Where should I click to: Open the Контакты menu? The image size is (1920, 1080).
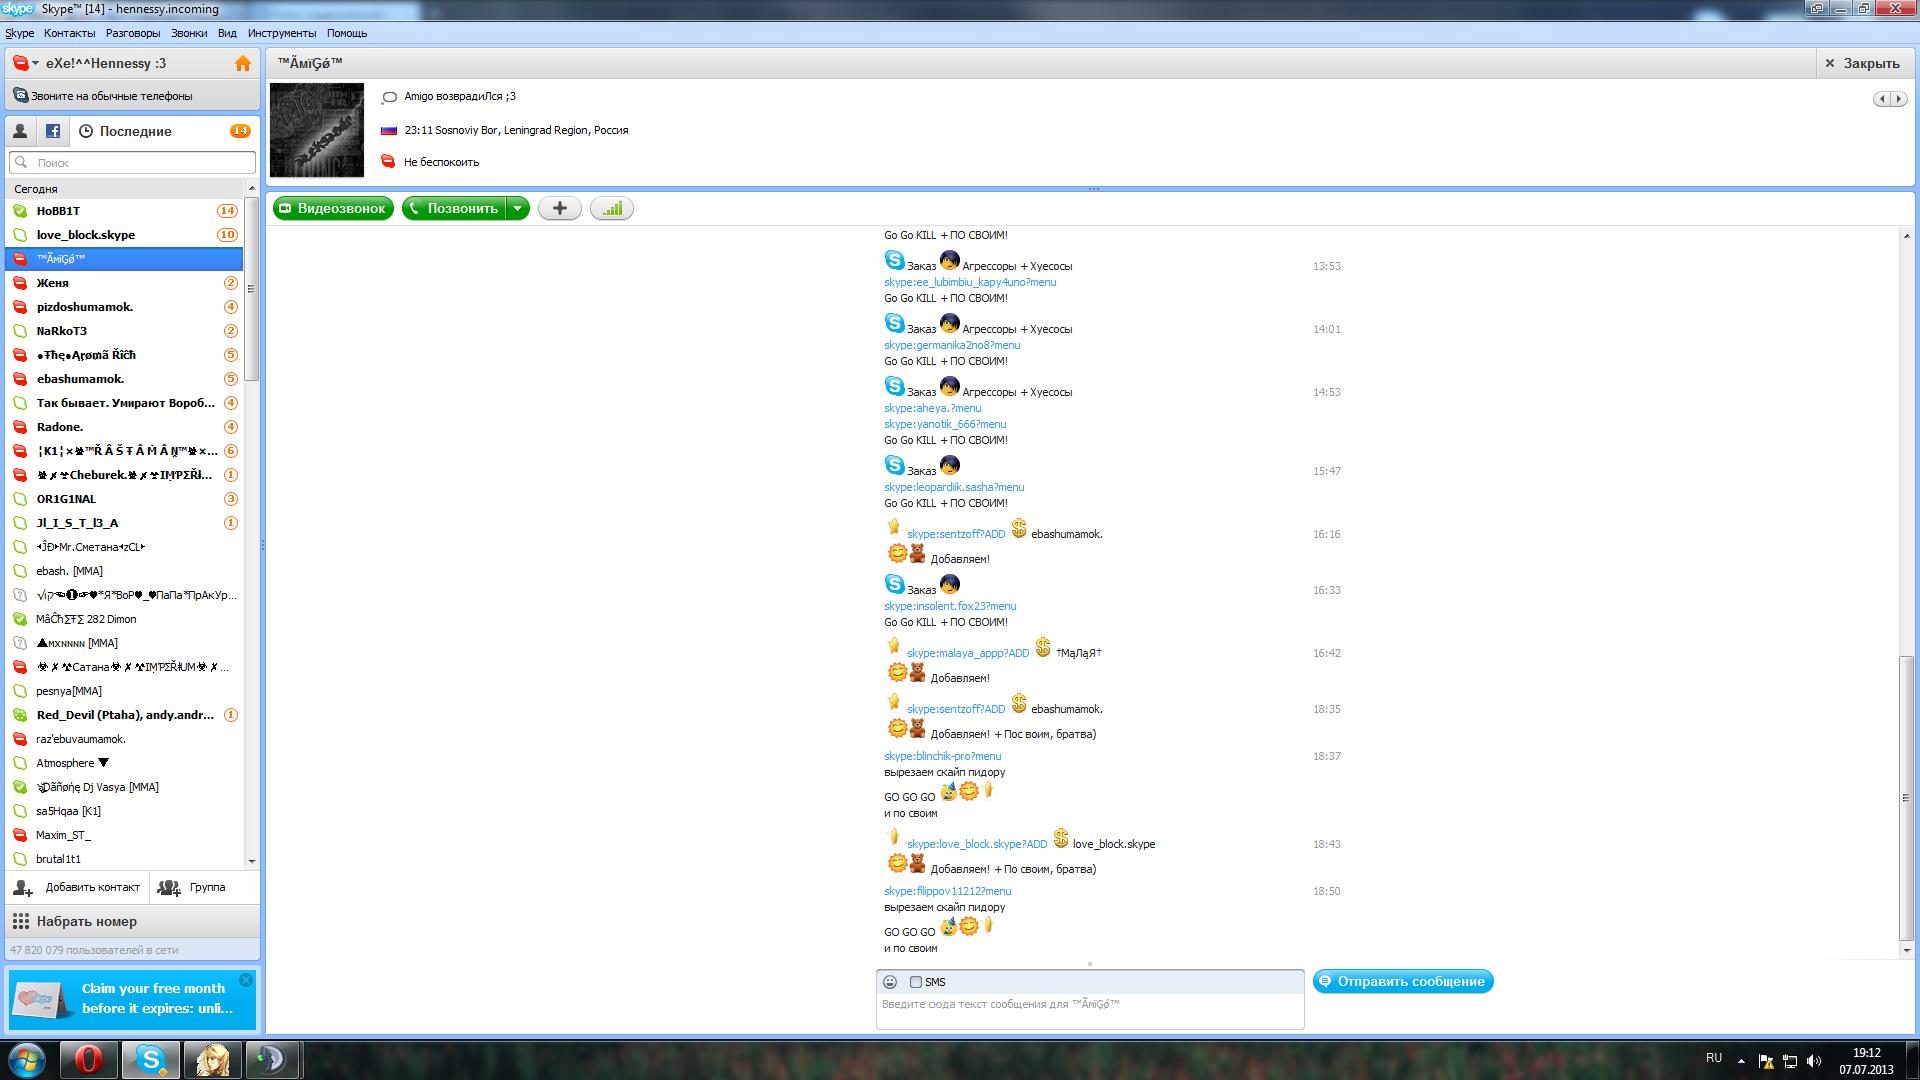70,33
